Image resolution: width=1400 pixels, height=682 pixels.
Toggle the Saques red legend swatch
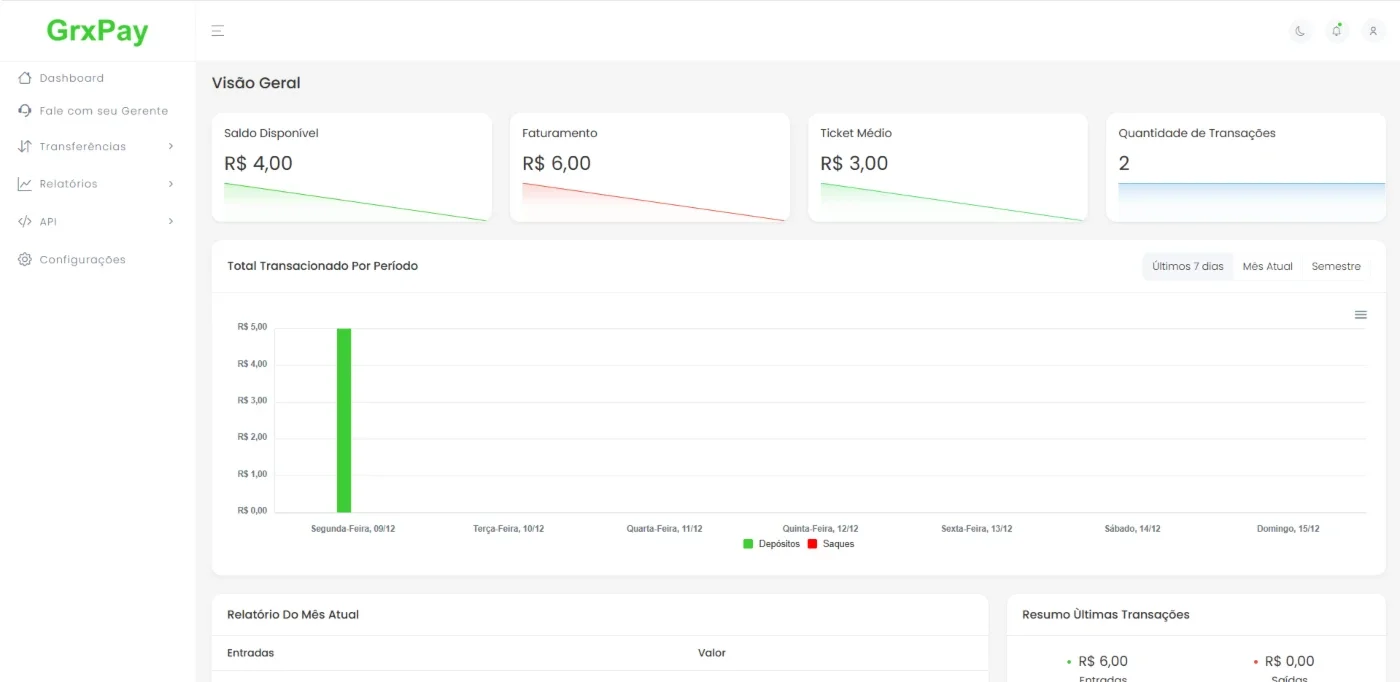(812, 544)
